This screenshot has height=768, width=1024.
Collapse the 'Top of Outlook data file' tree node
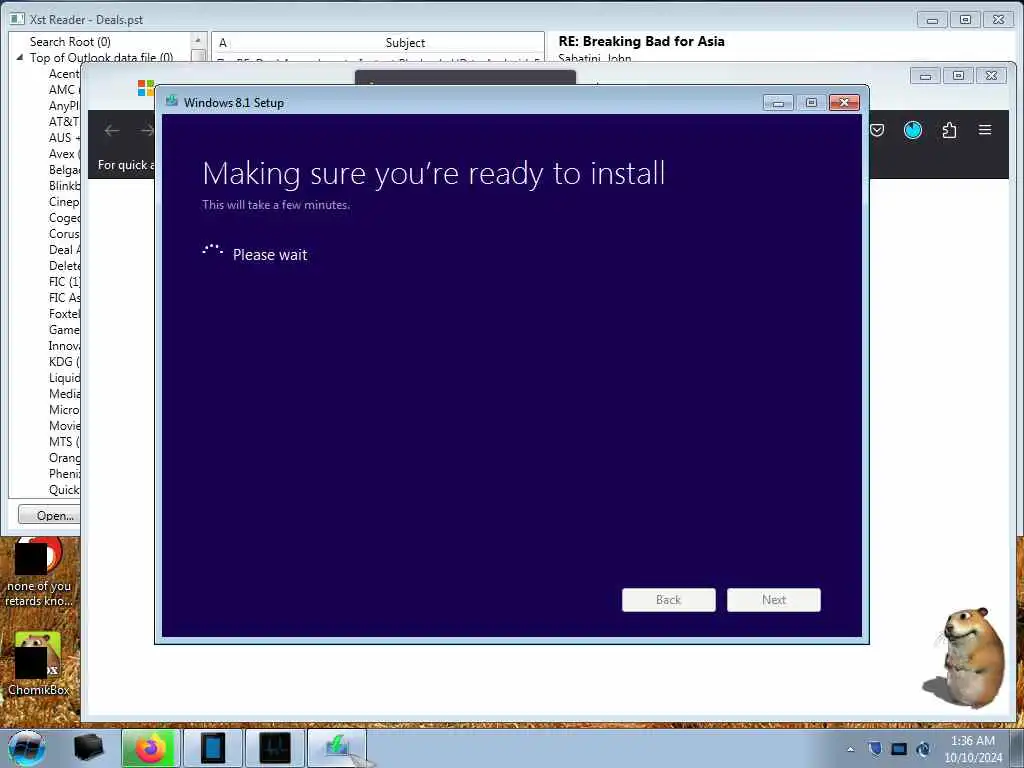(20, 57)
